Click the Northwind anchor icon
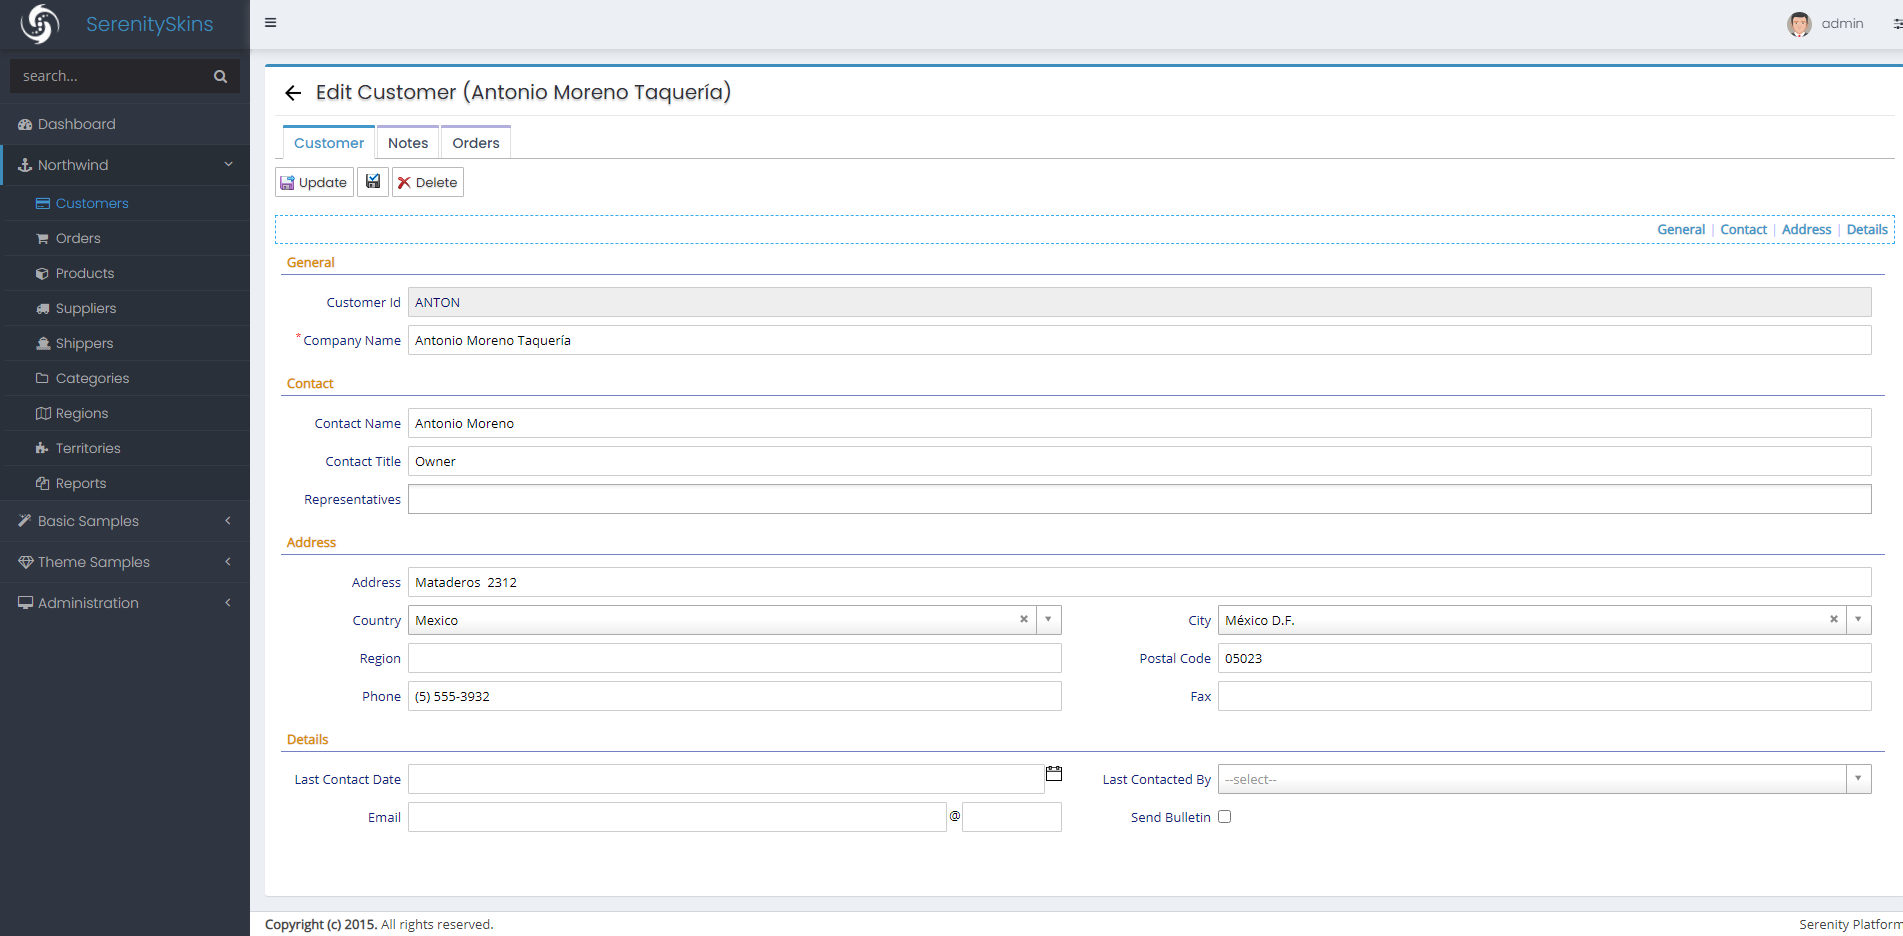The height and width of the screenshot is (936, 1903). [25, 165]
